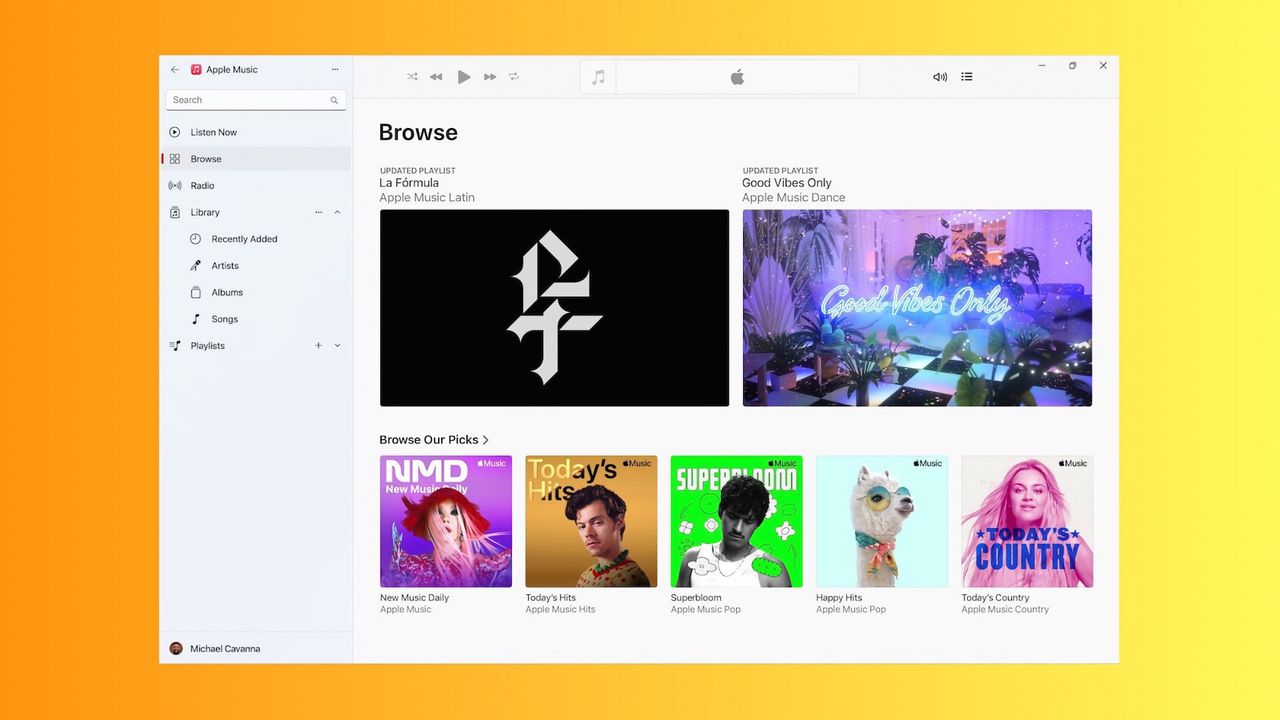The width and height of the screenshot is (1280, 720).
Task: Select Radio in the sidebar
Action: tap(202, 185)
